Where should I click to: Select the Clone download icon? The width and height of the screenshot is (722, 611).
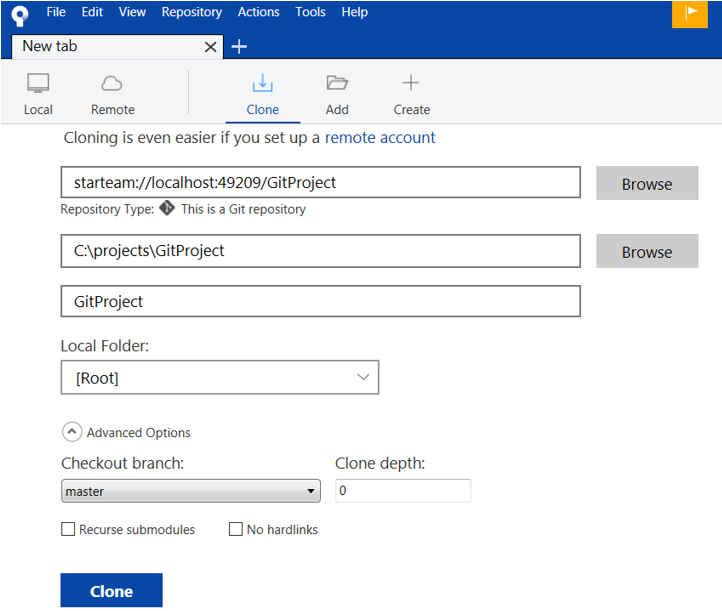click(263, 84)
